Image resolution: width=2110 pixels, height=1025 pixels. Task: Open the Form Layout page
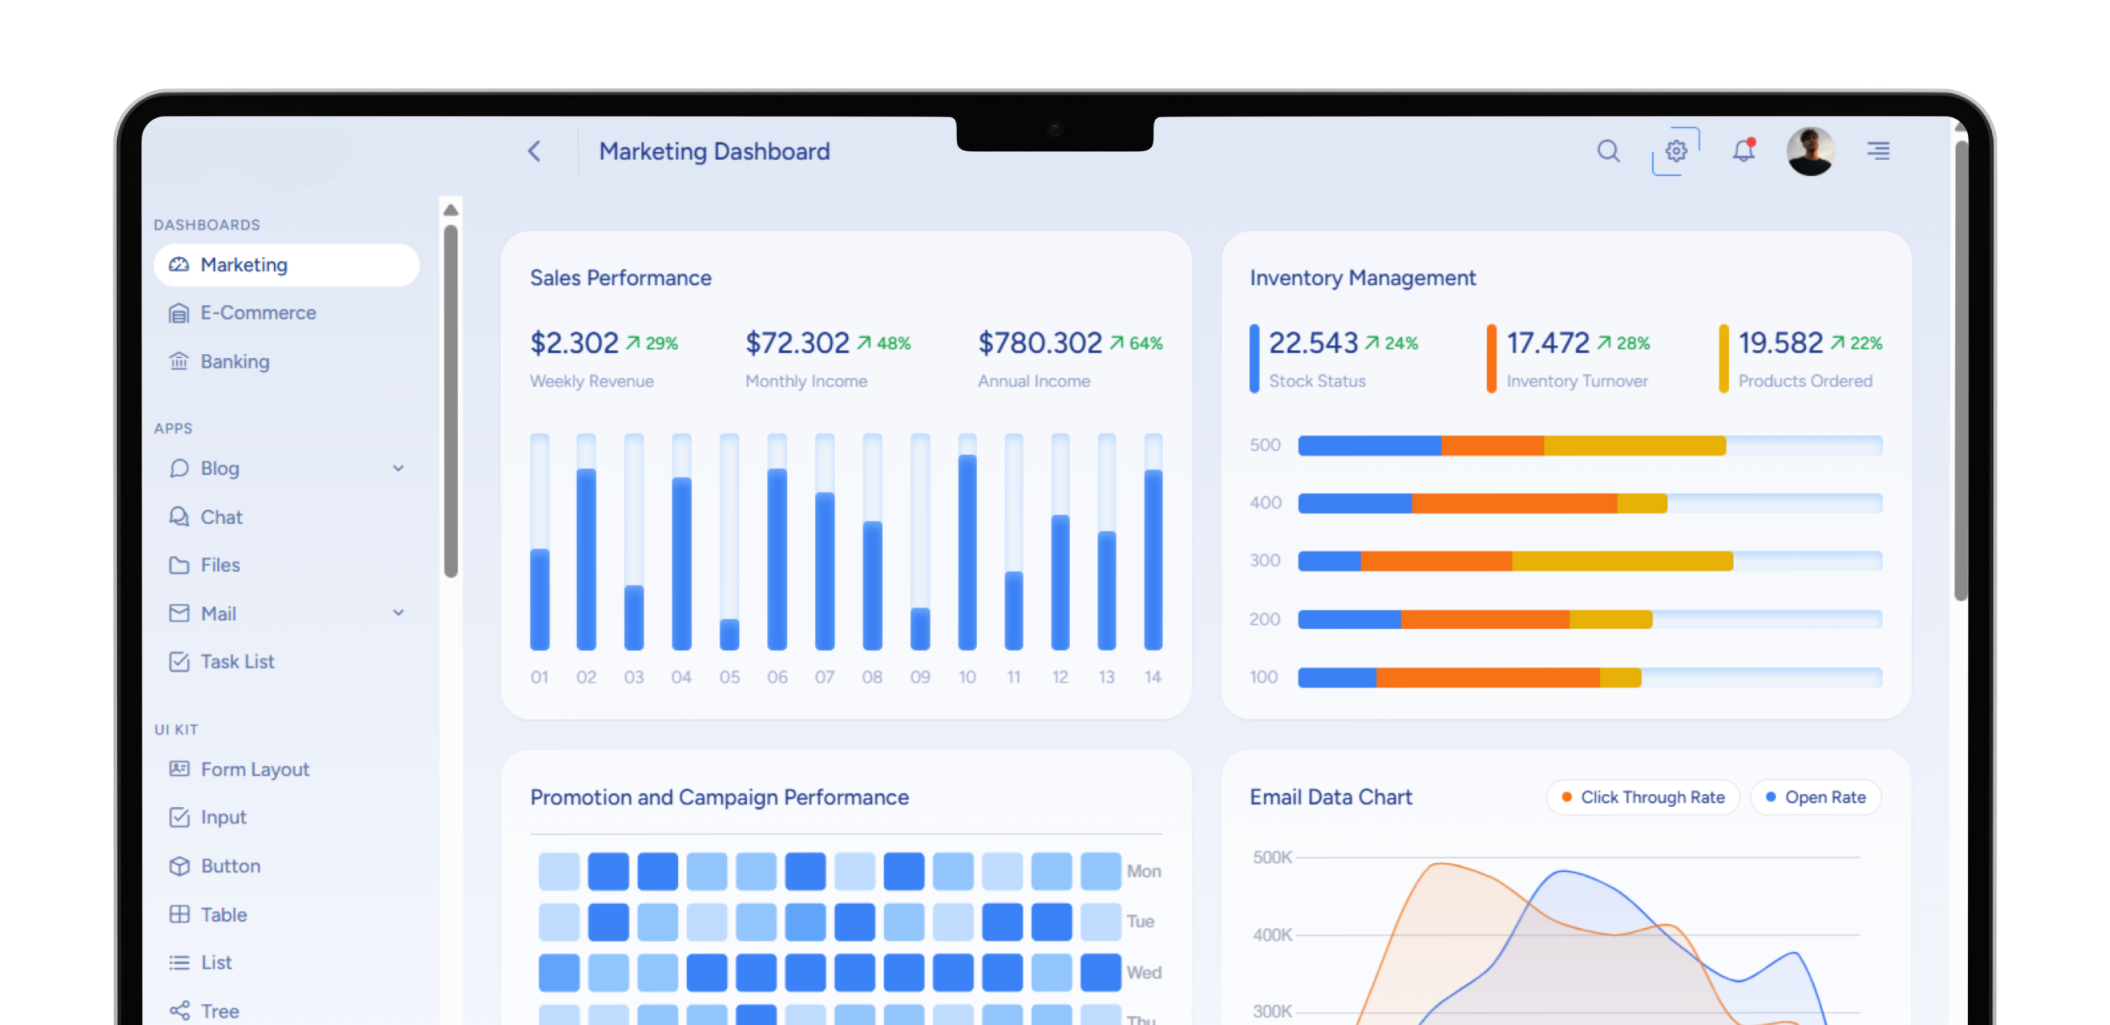(255, 770)
